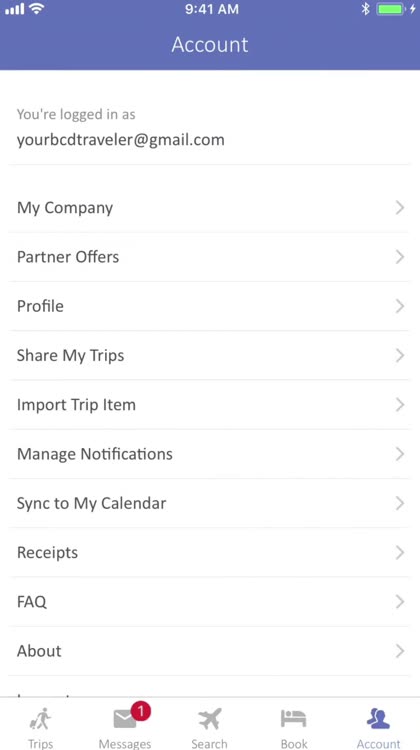The width and height of the screenshot is (420, 750).
Task: Tap the Search airplane icon
Action: pos(210,719)
